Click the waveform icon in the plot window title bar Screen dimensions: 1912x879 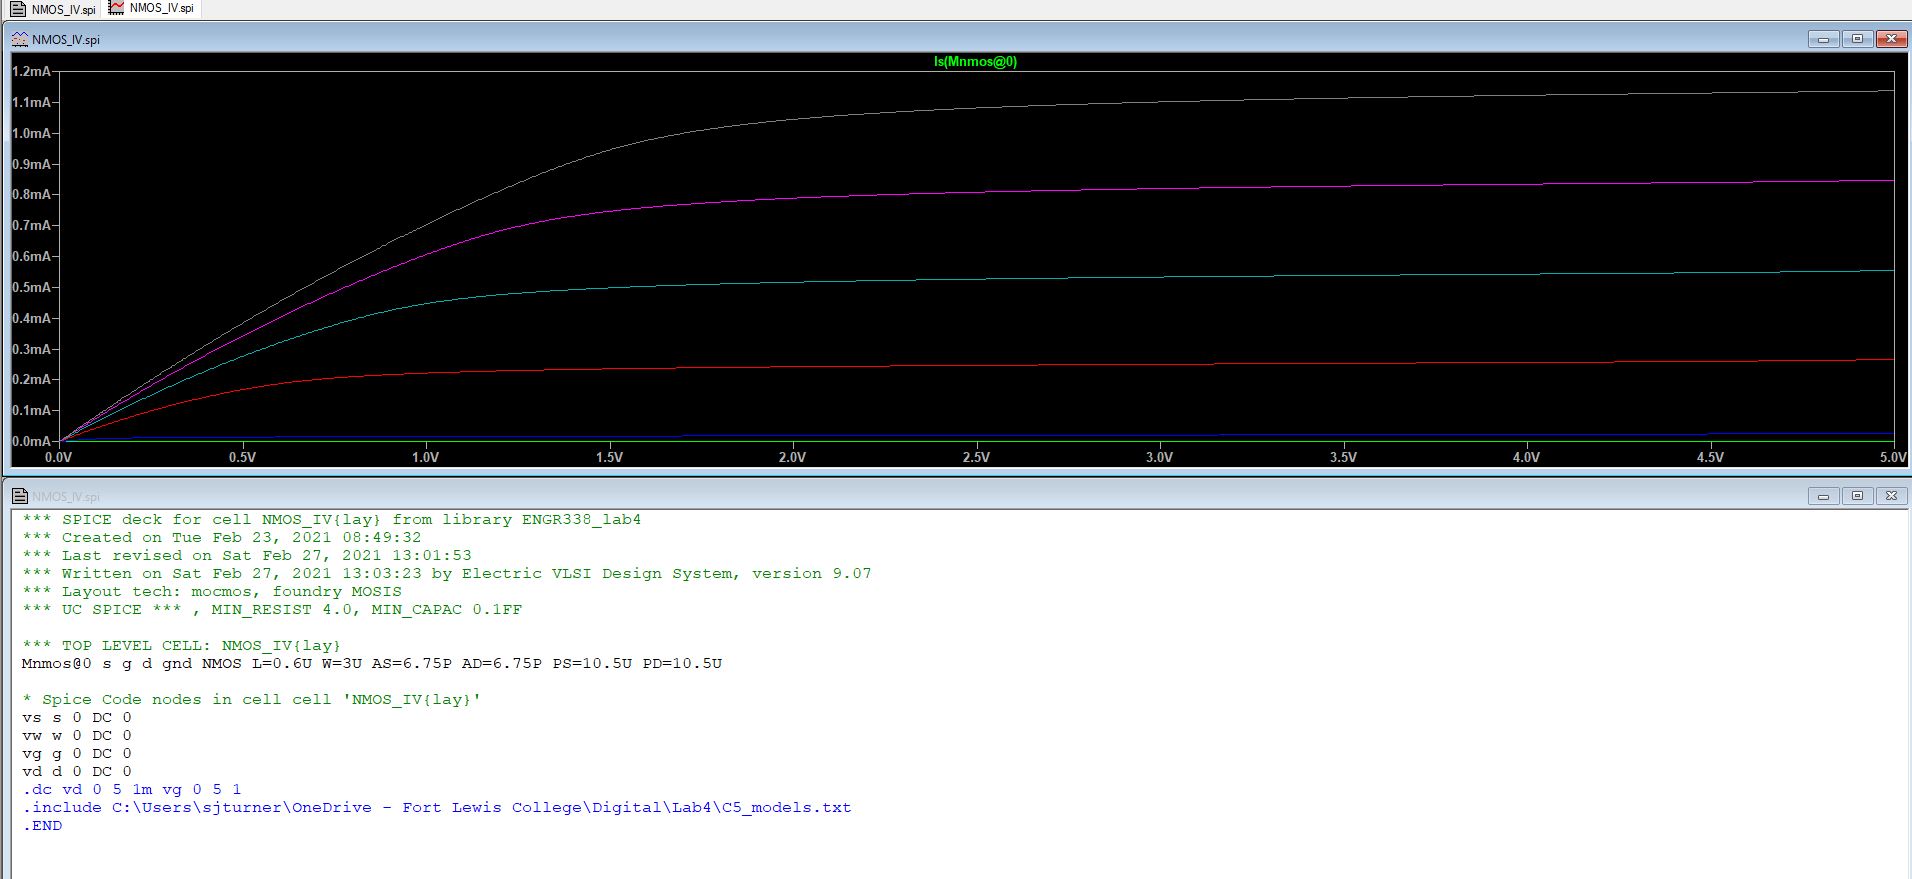pyautogui.click(x=19, y=39)
